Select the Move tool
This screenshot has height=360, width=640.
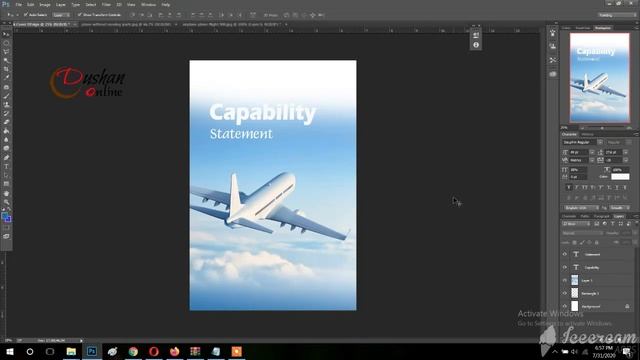click(x=6, y=34)
